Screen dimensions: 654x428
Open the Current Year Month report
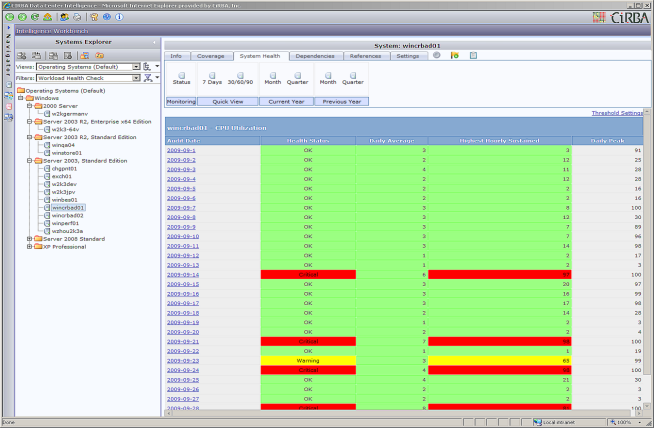point(273,76)
